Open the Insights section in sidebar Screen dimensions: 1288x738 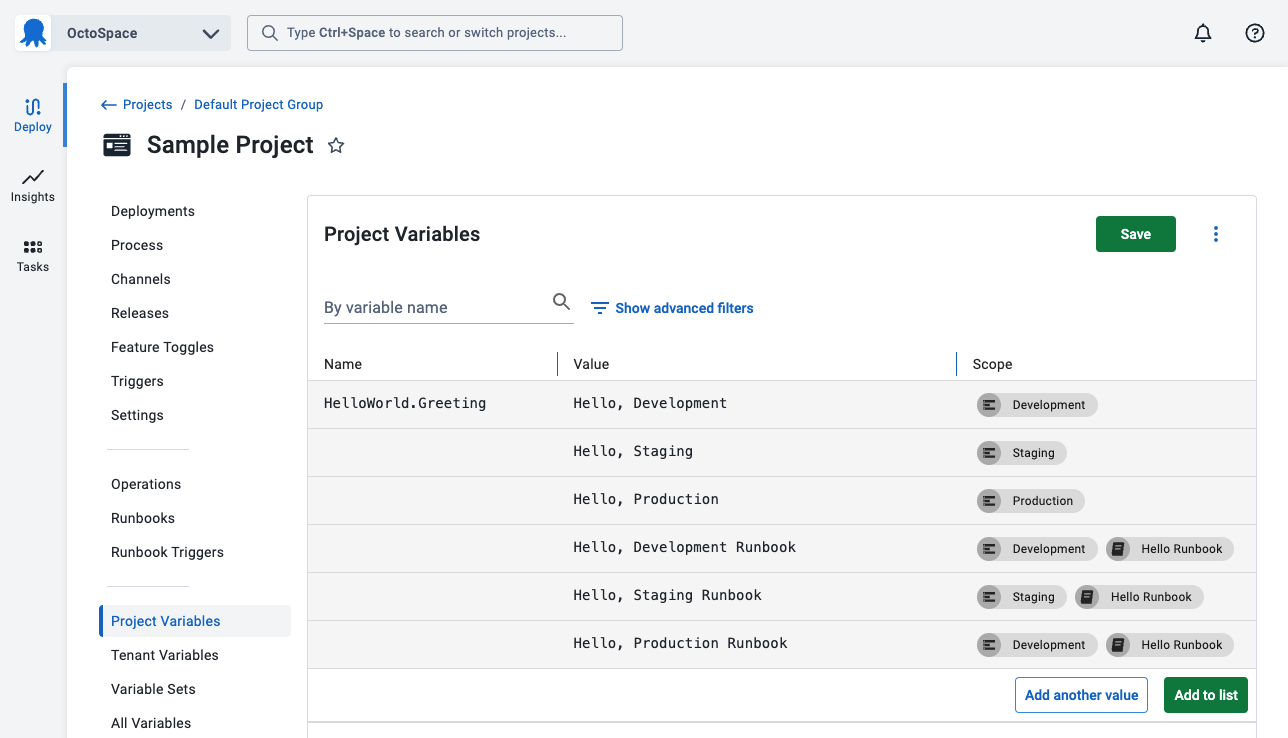[x=33, y=185]
